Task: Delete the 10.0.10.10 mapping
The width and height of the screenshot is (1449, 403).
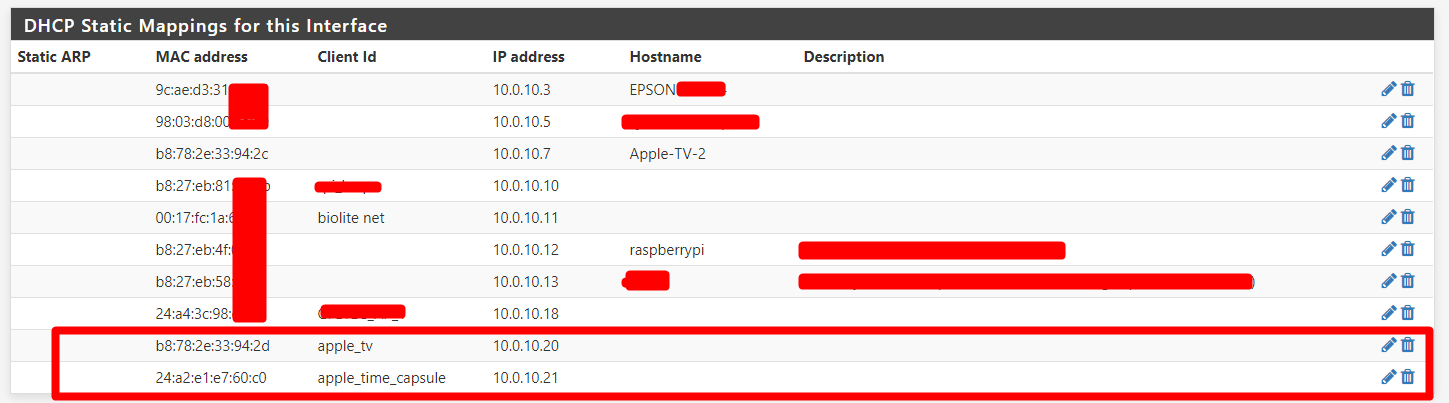Action: point(1408,185)
